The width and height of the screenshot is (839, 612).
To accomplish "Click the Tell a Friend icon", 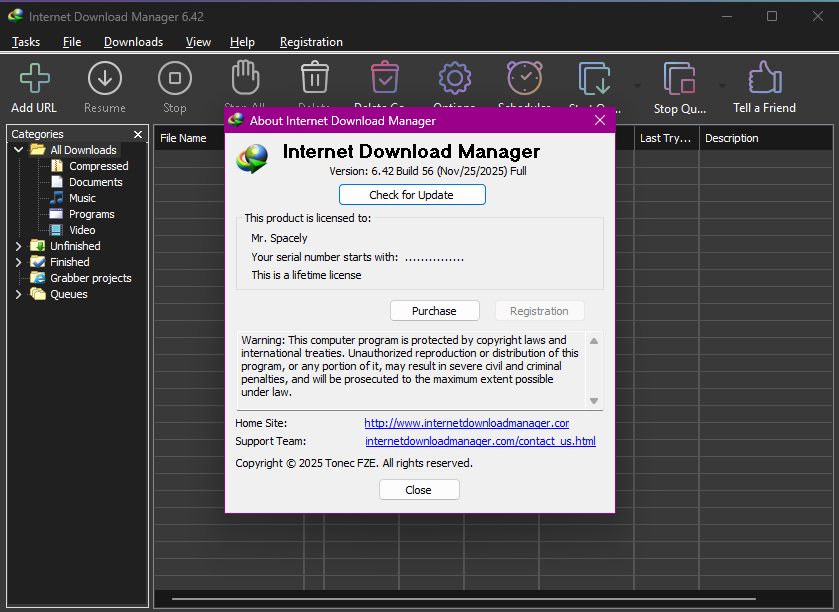I will (x=764, y=79).
